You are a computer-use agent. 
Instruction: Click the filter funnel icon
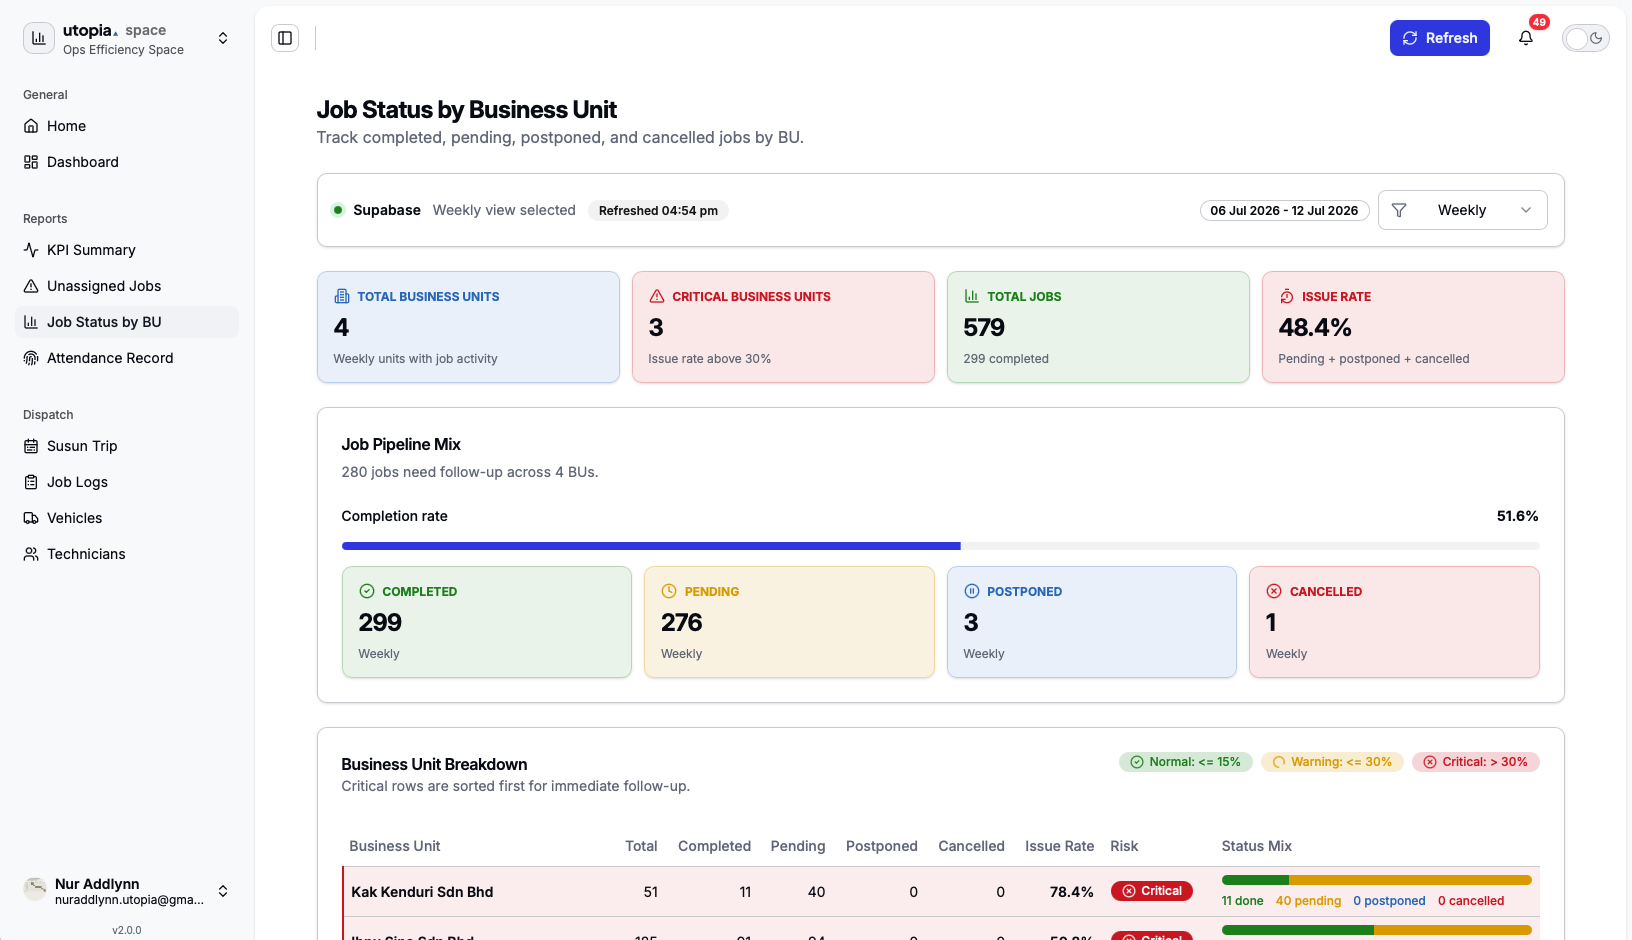pyautogui.click(x=1399, y=210)
